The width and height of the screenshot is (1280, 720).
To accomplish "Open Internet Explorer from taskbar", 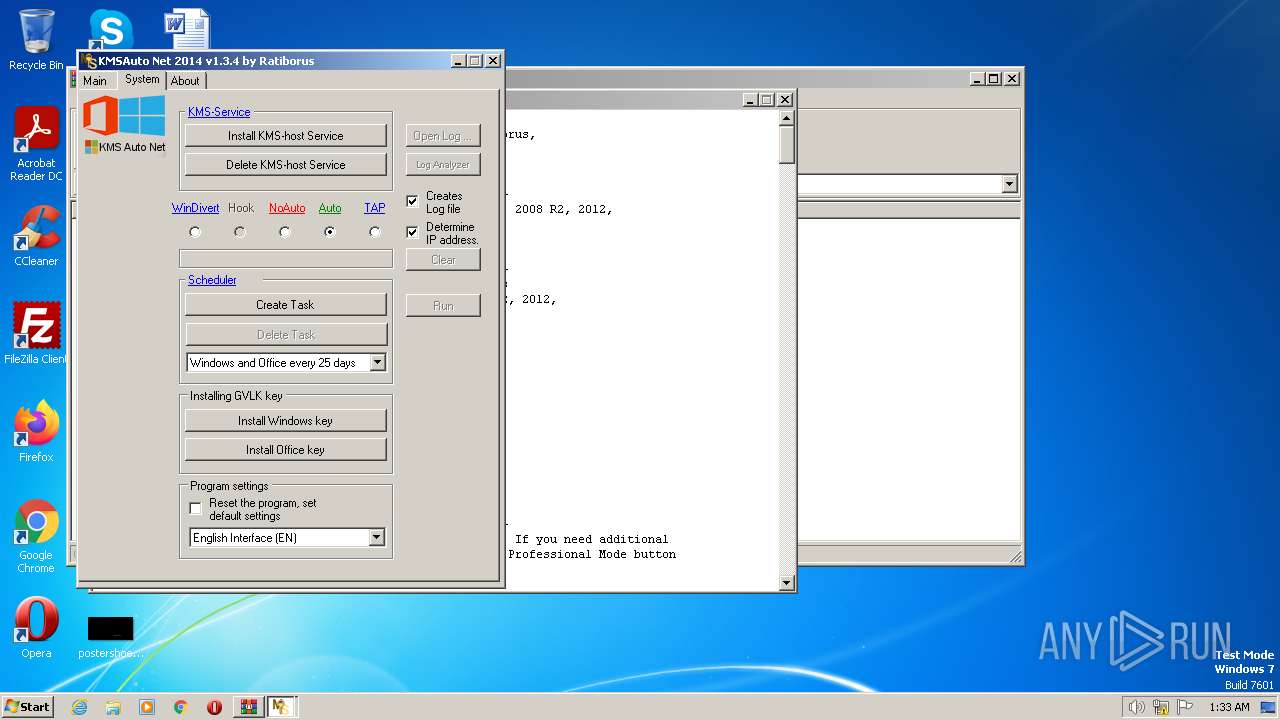I will 79,707.
